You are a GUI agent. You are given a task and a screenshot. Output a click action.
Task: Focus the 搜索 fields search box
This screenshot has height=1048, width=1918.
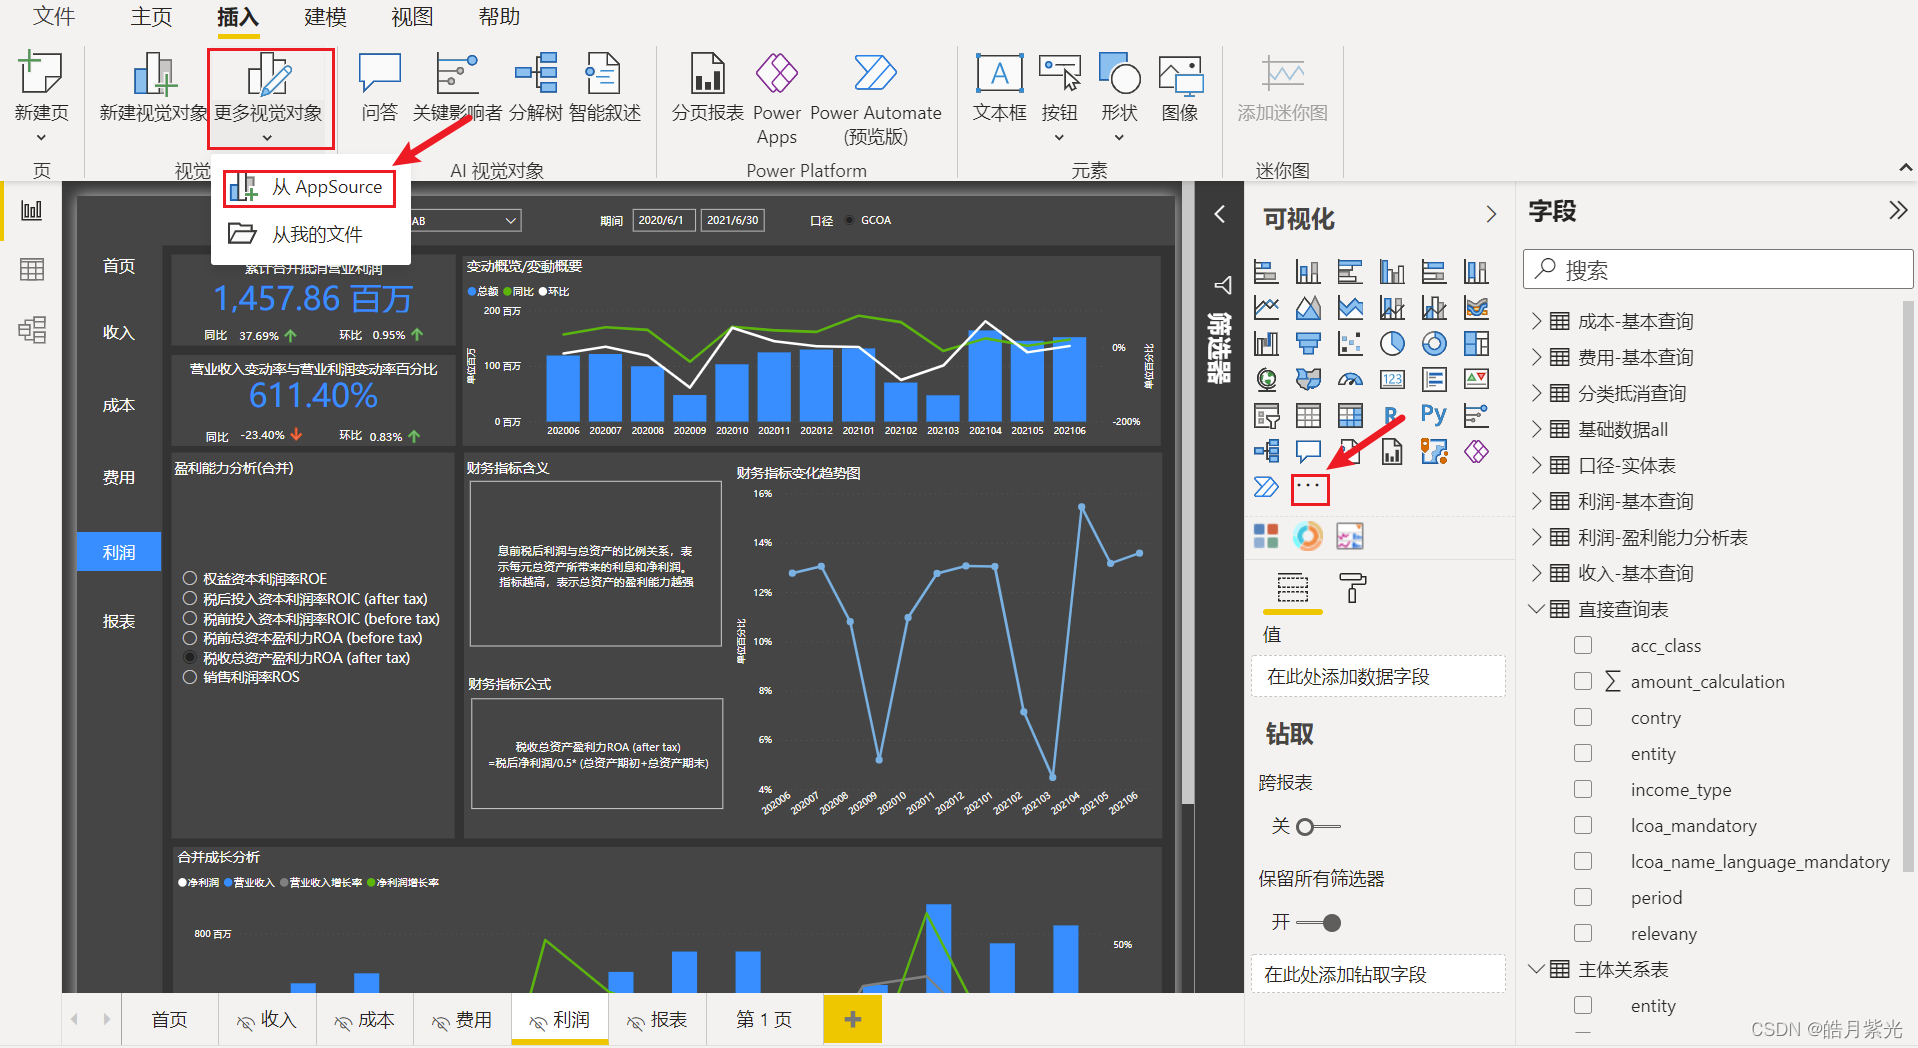coord(1717,270)
